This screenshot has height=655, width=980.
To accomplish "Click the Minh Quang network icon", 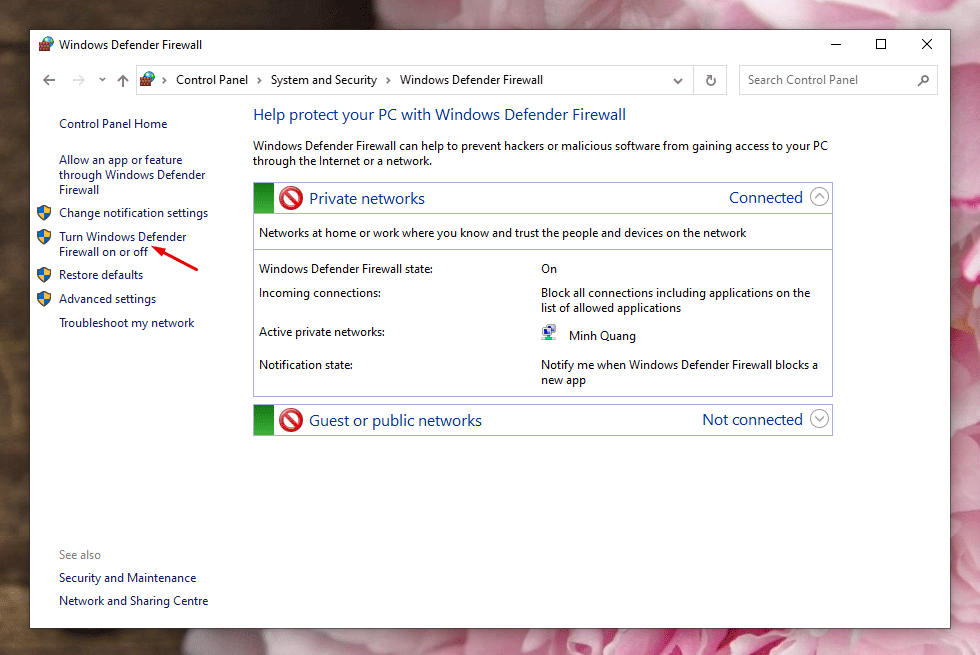I will point(550,334).
